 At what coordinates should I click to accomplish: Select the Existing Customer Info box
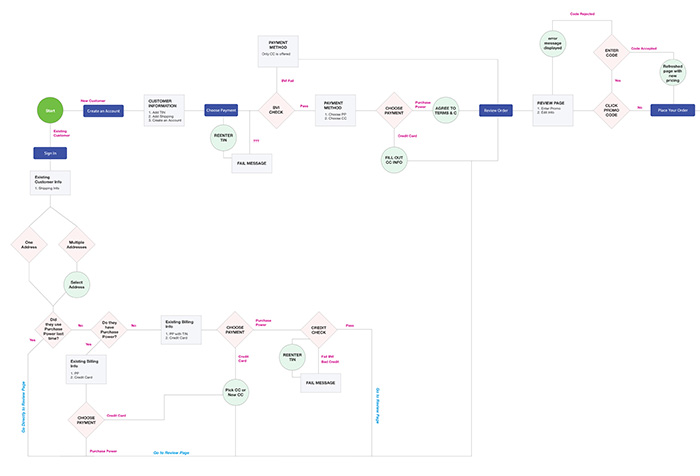pyautogui.click(x=50, y=183)
